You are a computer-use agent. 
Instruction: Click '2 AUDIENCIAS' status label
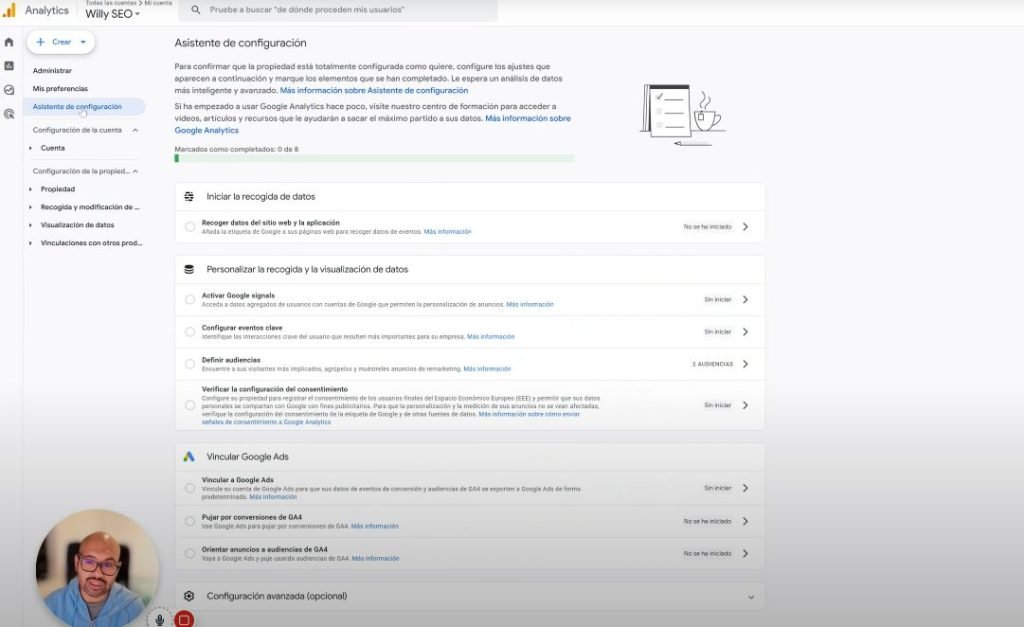pos(712,364)
